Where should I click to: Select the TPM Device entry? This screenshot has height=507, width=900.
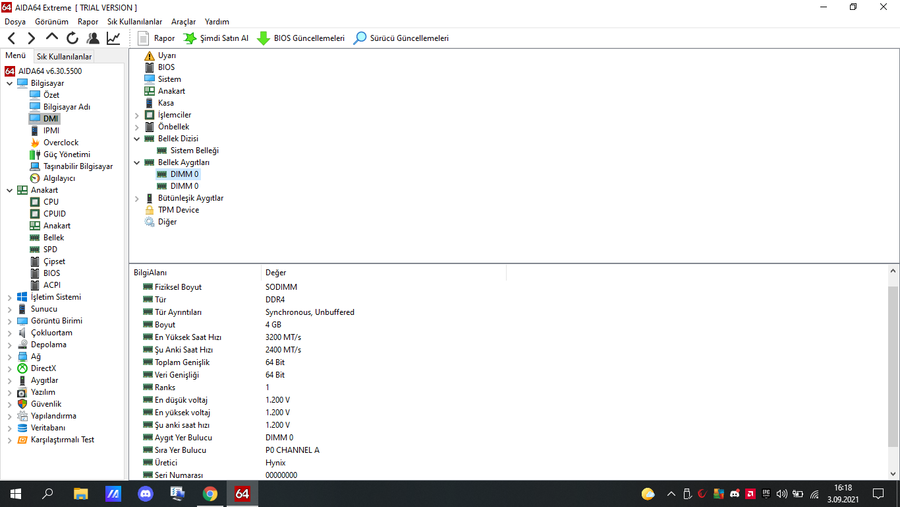[x=172, y=210]
